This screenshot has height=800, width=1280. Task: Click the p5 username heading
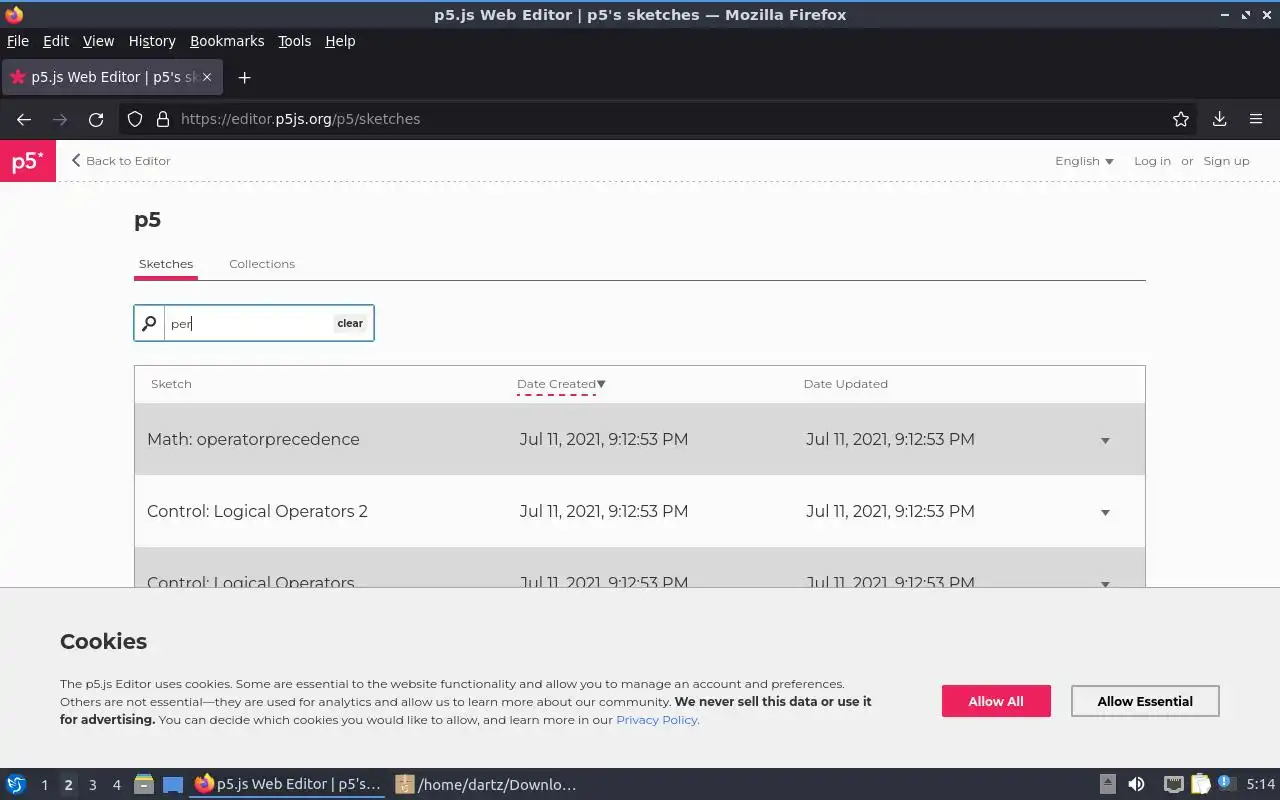pyautogui.click(x=147, y=220)
